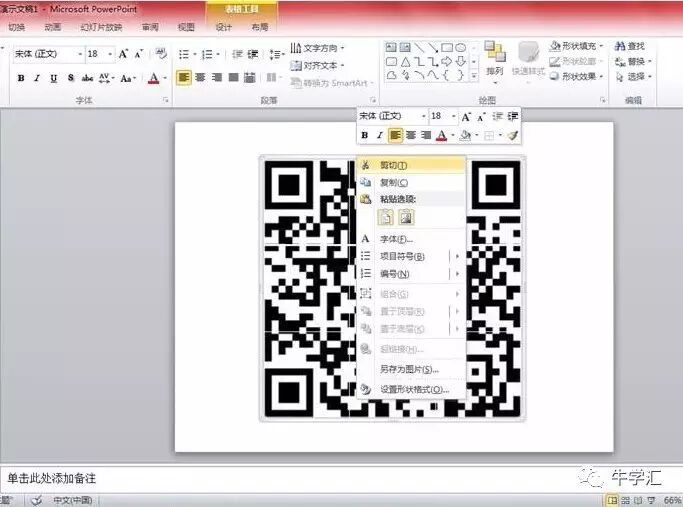Select the right arrow shape in gallery
683x507 pixels.
447,61
